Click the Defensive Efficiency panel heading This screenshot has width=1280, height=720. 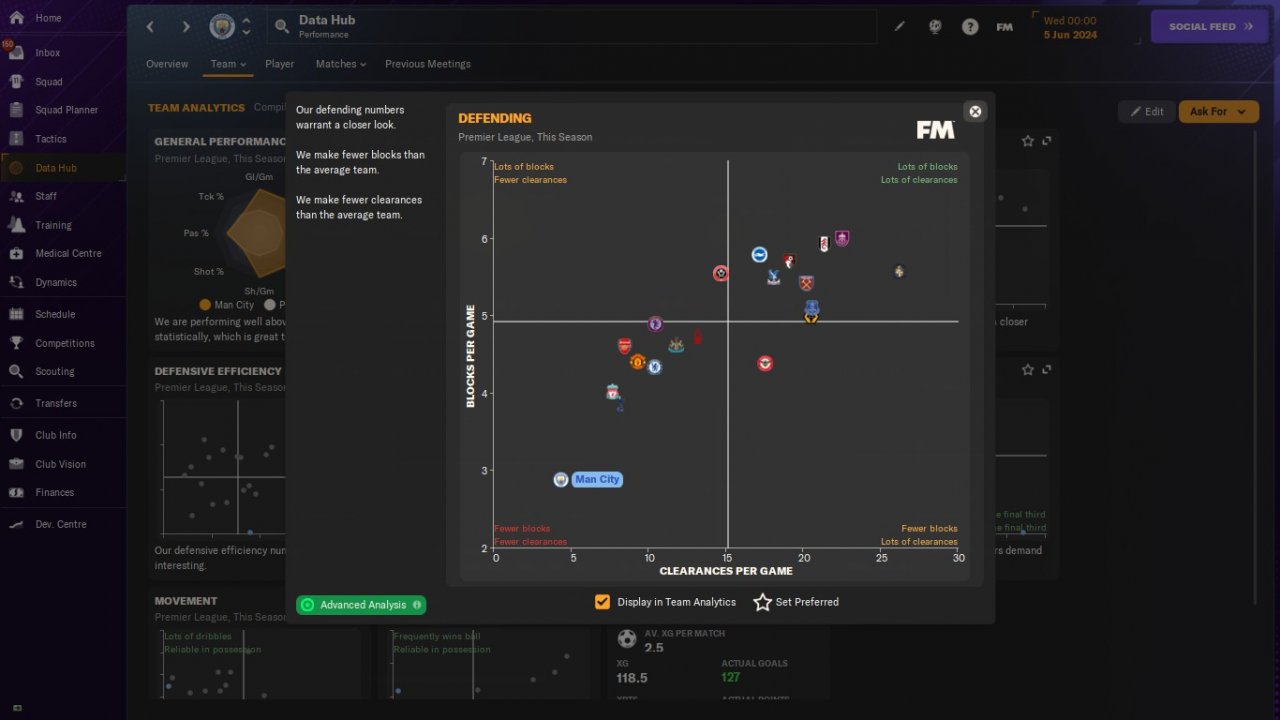click(218, 371)
